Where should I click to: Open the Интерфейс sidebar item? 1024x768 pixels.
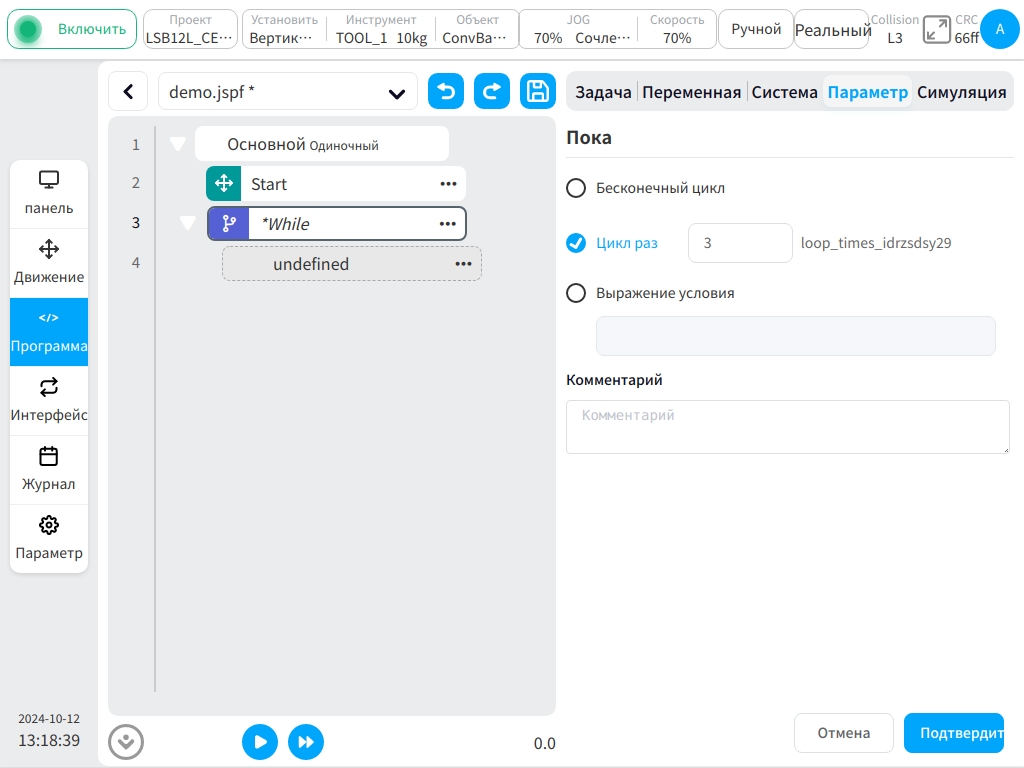(49, 400)
